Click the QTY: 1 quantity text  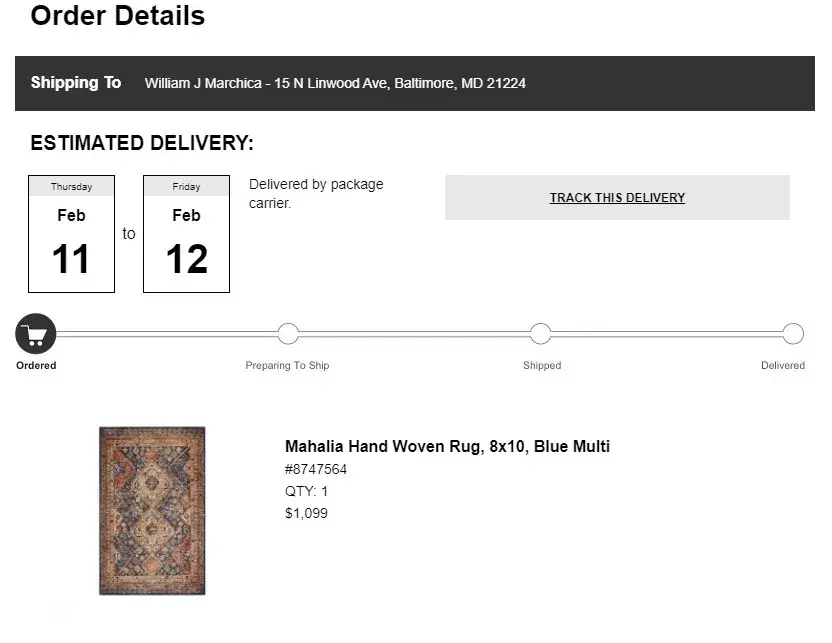(x=306, y=492)
